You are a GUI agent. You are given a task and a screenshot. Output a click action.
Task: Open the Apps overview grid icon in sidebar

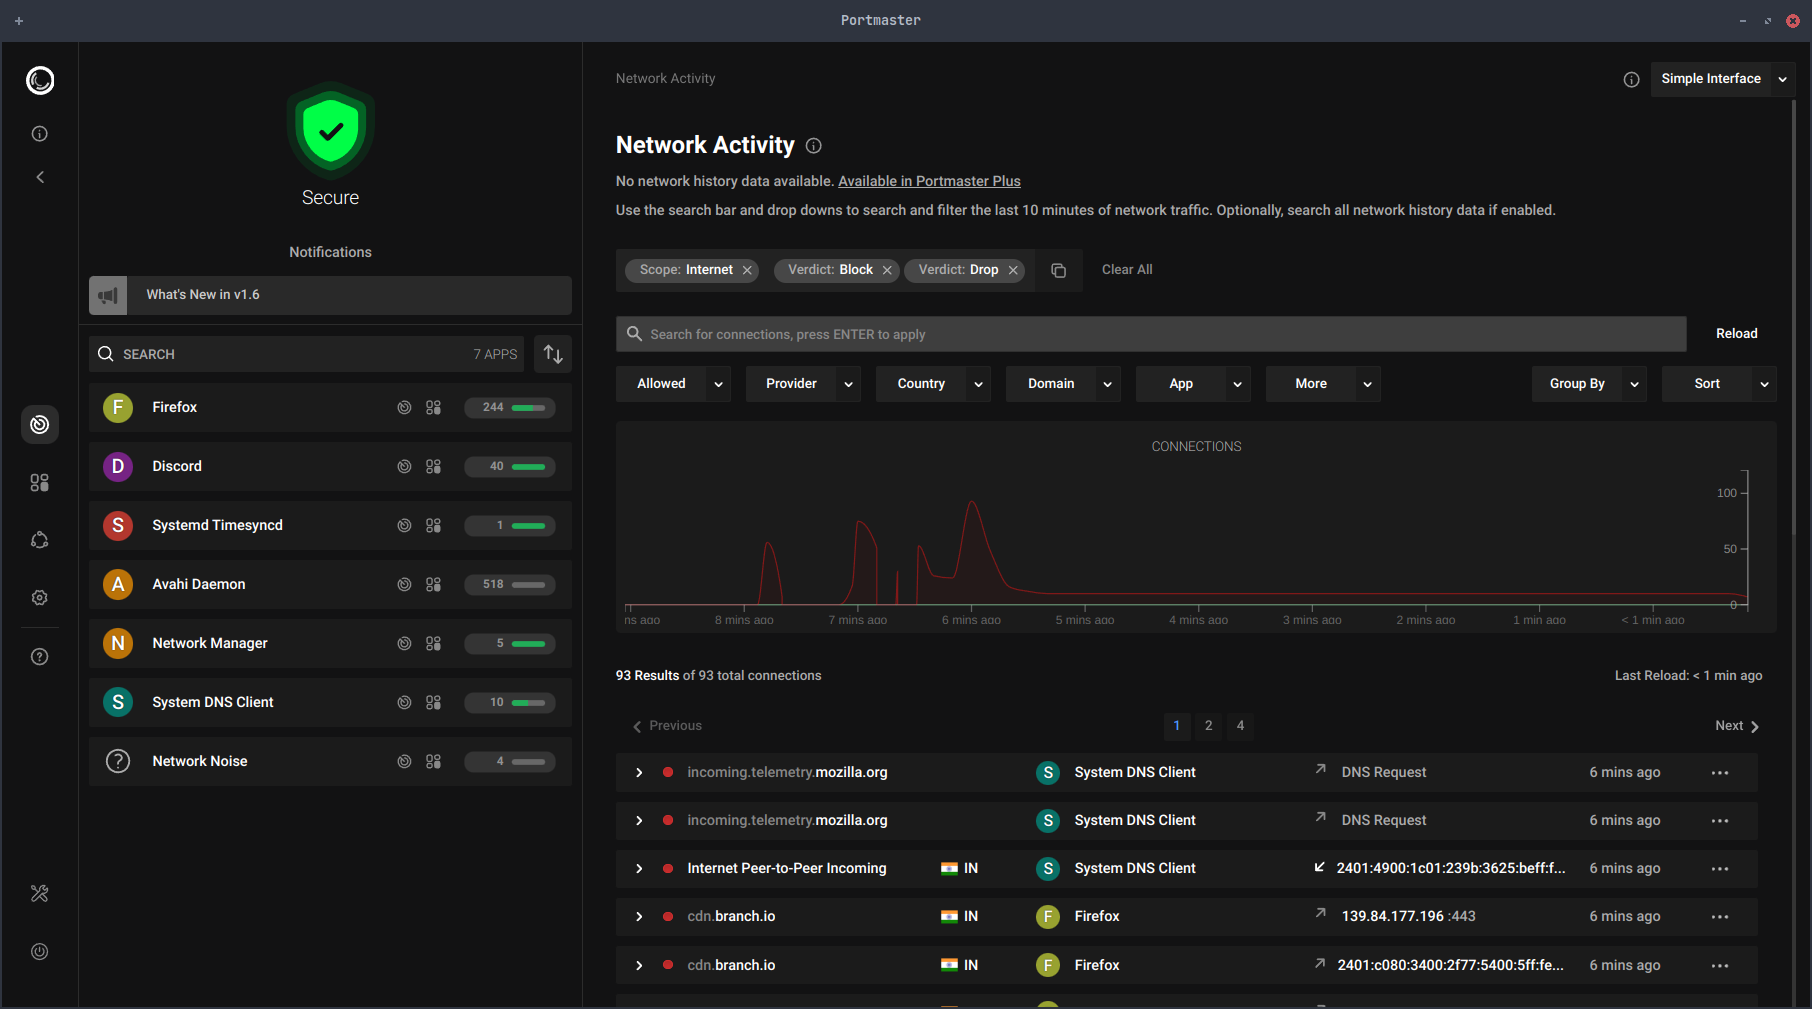[39, 482]
